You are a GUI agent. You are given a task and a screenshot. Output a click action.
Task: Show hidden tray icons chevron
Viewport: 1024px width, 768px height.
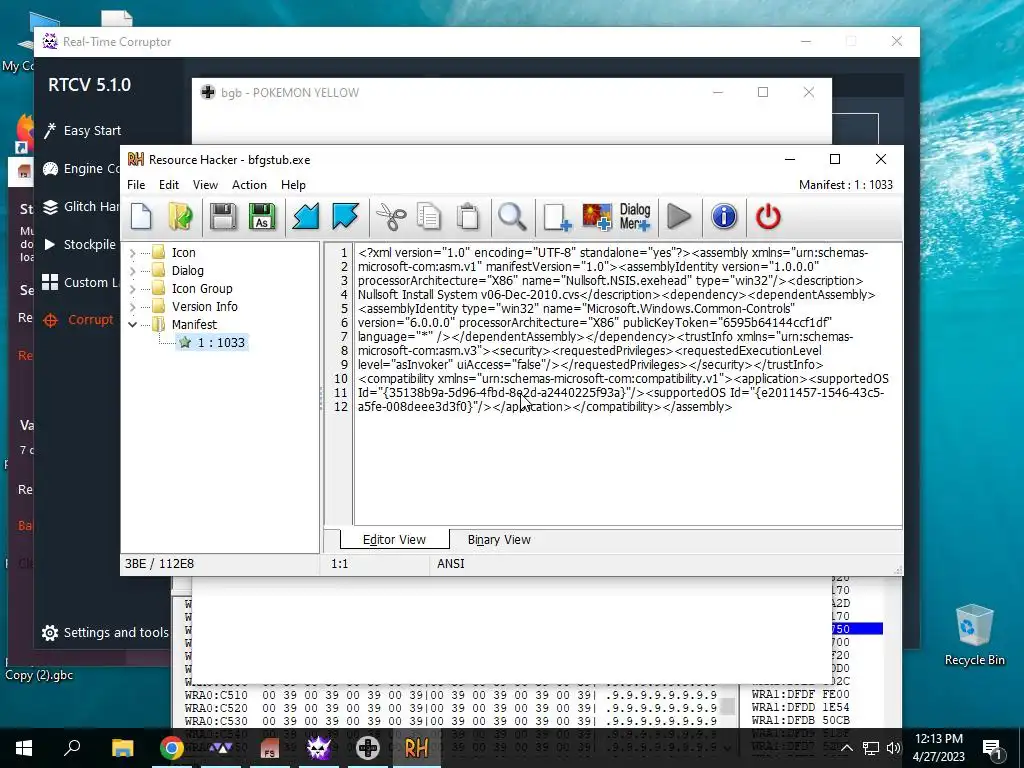click(846, 748)
